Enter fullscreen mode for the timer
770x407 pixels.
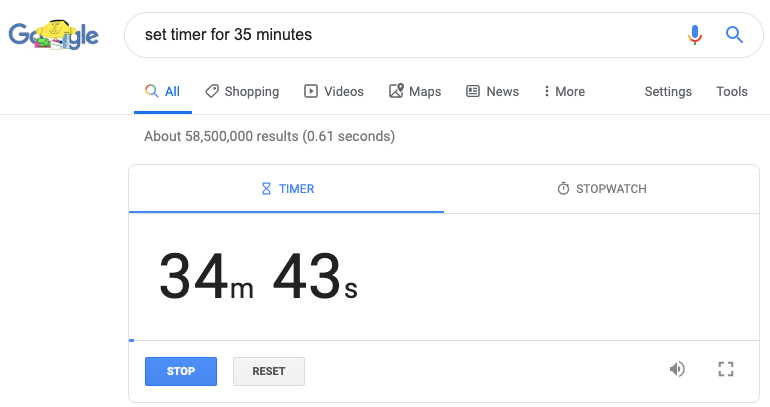pos(726,369)
